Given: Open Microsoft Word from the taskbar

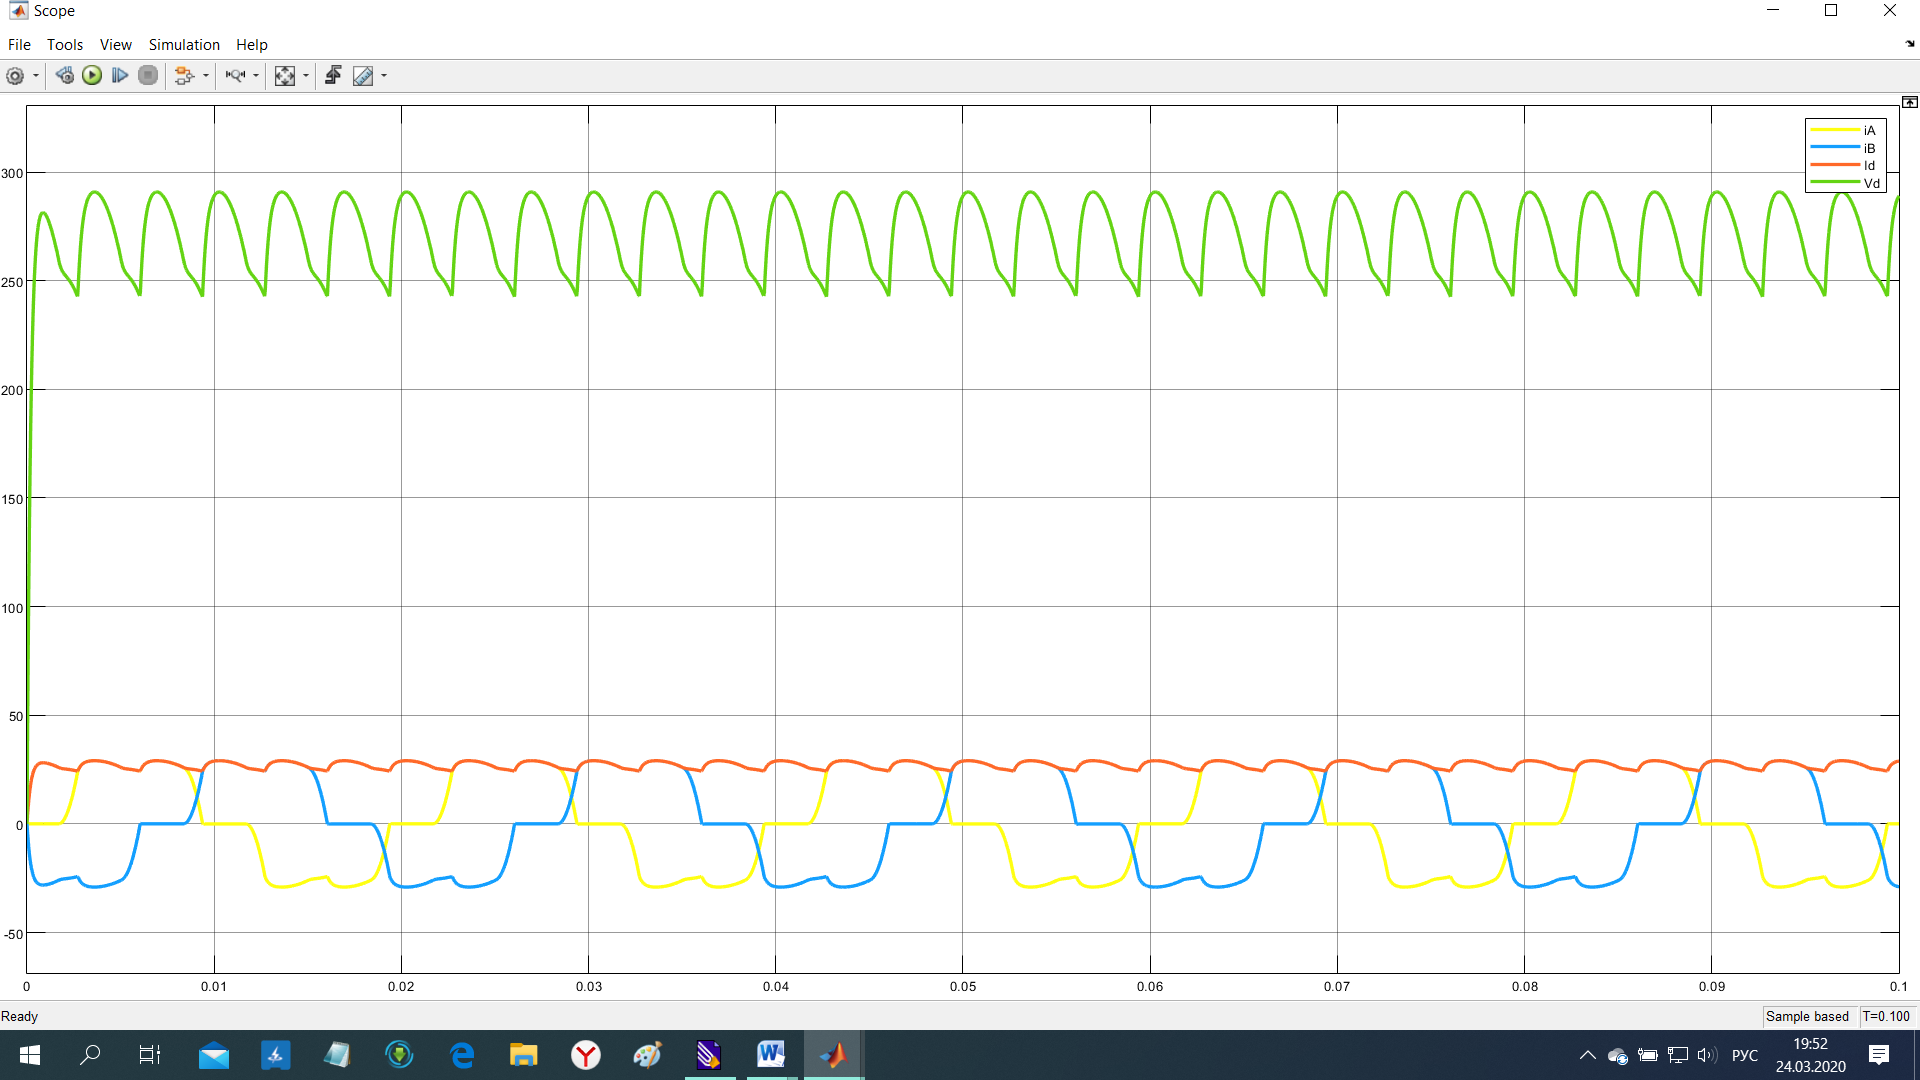Looking at the screenshot, I should coord(771,1054).
